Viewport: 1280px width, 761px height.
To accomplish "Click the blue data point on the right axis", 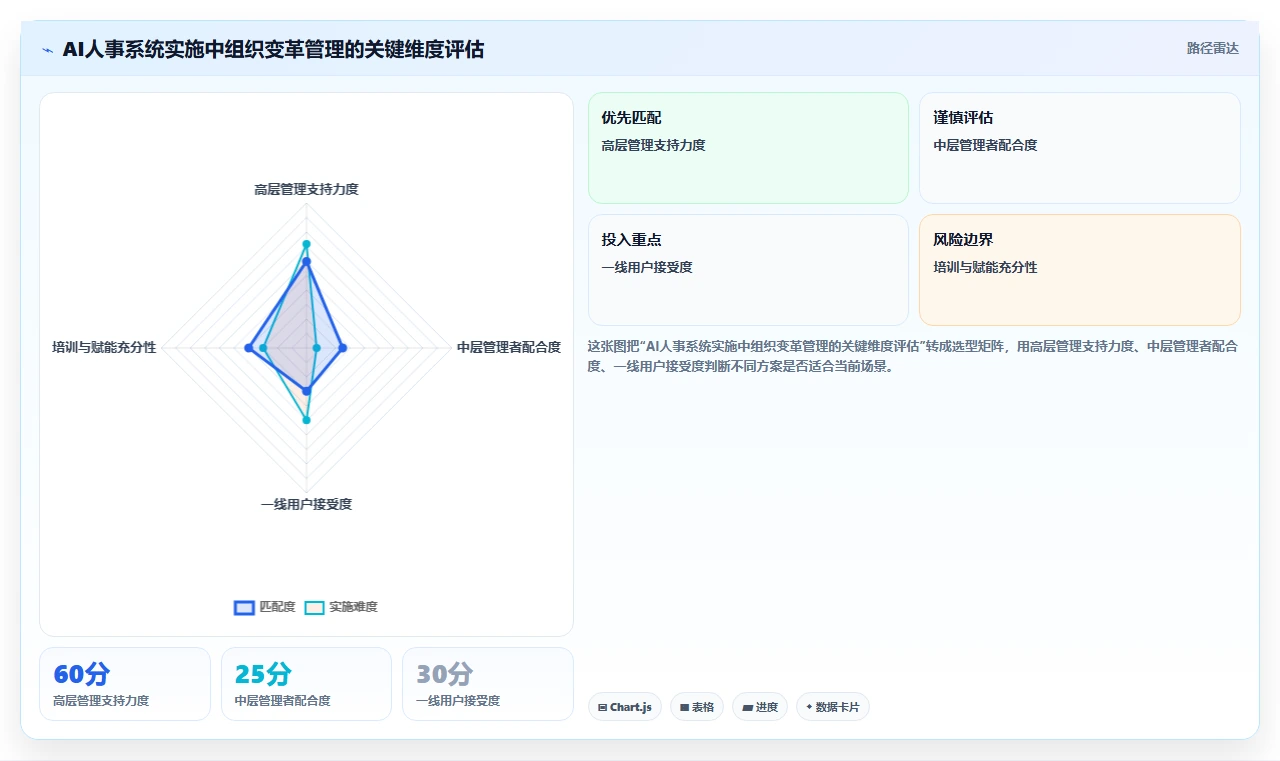I will [343, 348].
